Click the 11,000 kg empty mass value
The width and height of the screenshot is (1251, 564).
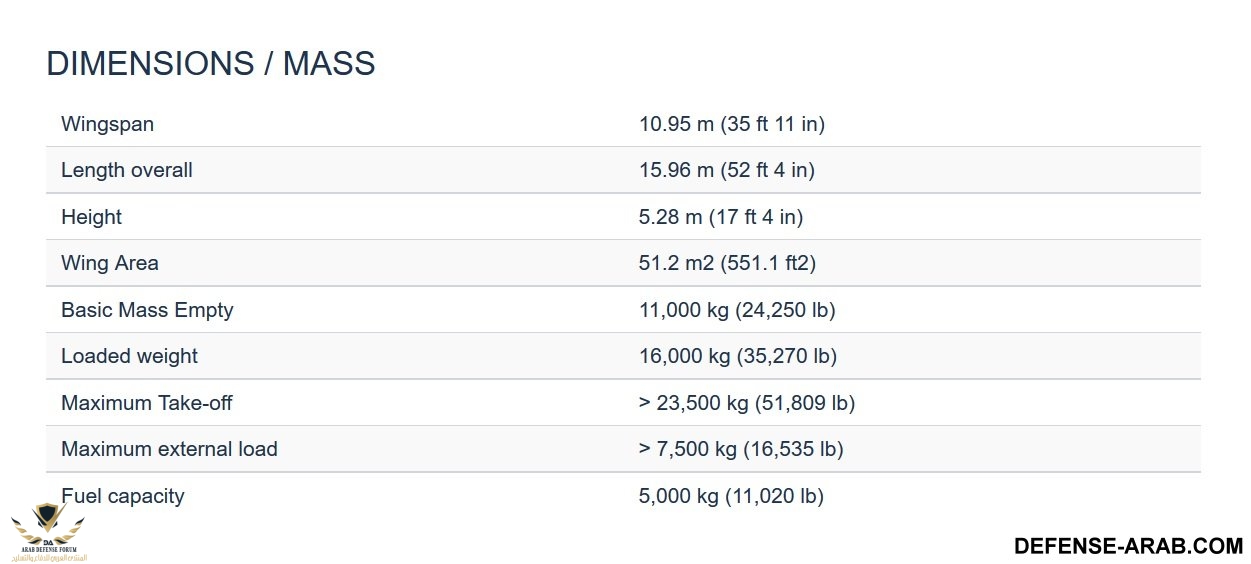click(x=737, y=310)
